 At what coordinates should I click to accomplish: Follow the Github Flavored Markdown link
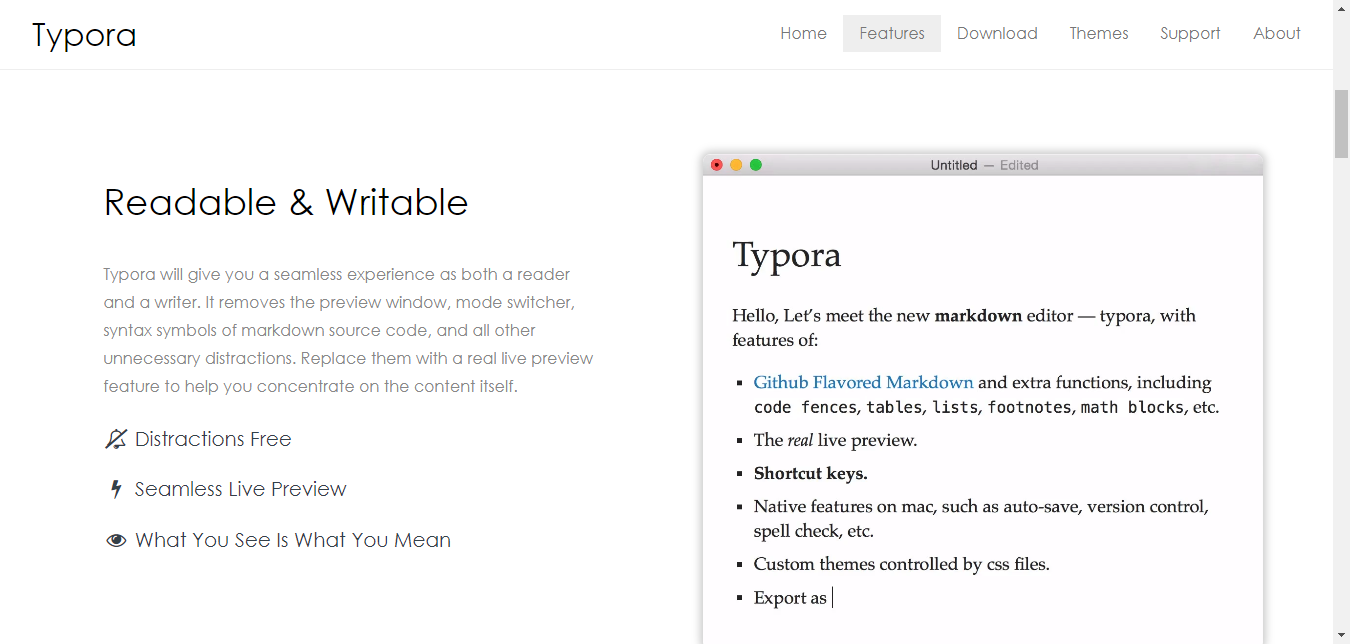(863, 382)
